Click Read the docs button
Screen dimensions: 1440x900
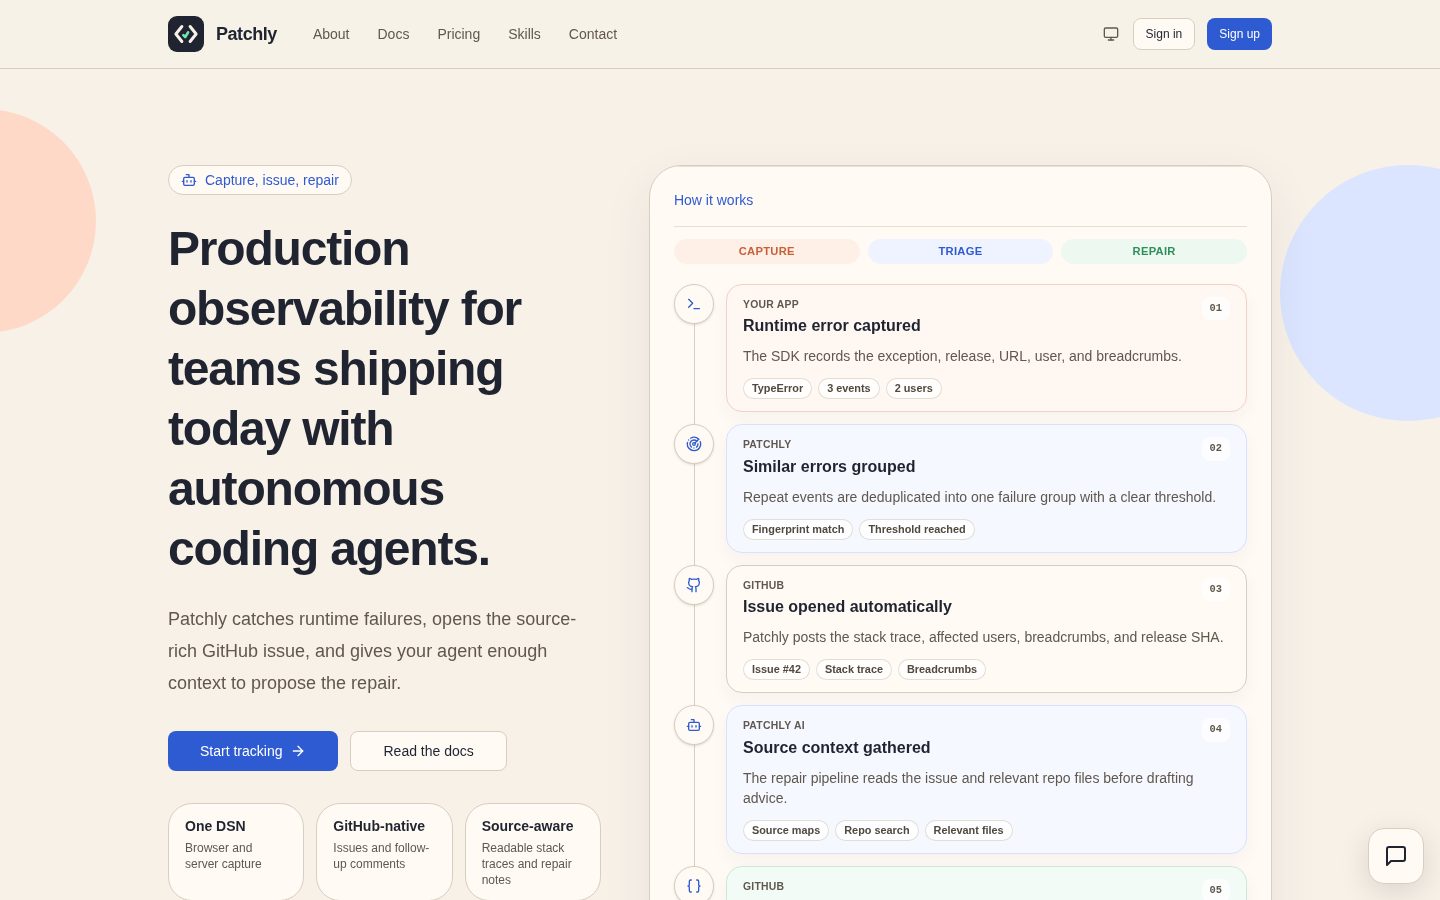(428, 751)
